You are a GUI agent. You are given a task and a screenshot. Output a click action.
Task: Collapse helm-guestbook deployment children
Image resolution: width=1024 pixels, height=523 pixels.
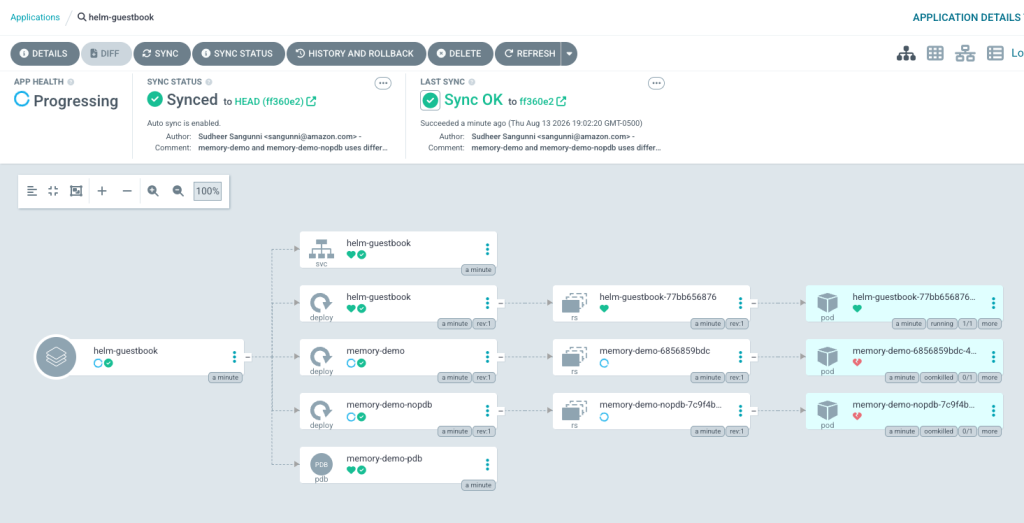[501, 303]
